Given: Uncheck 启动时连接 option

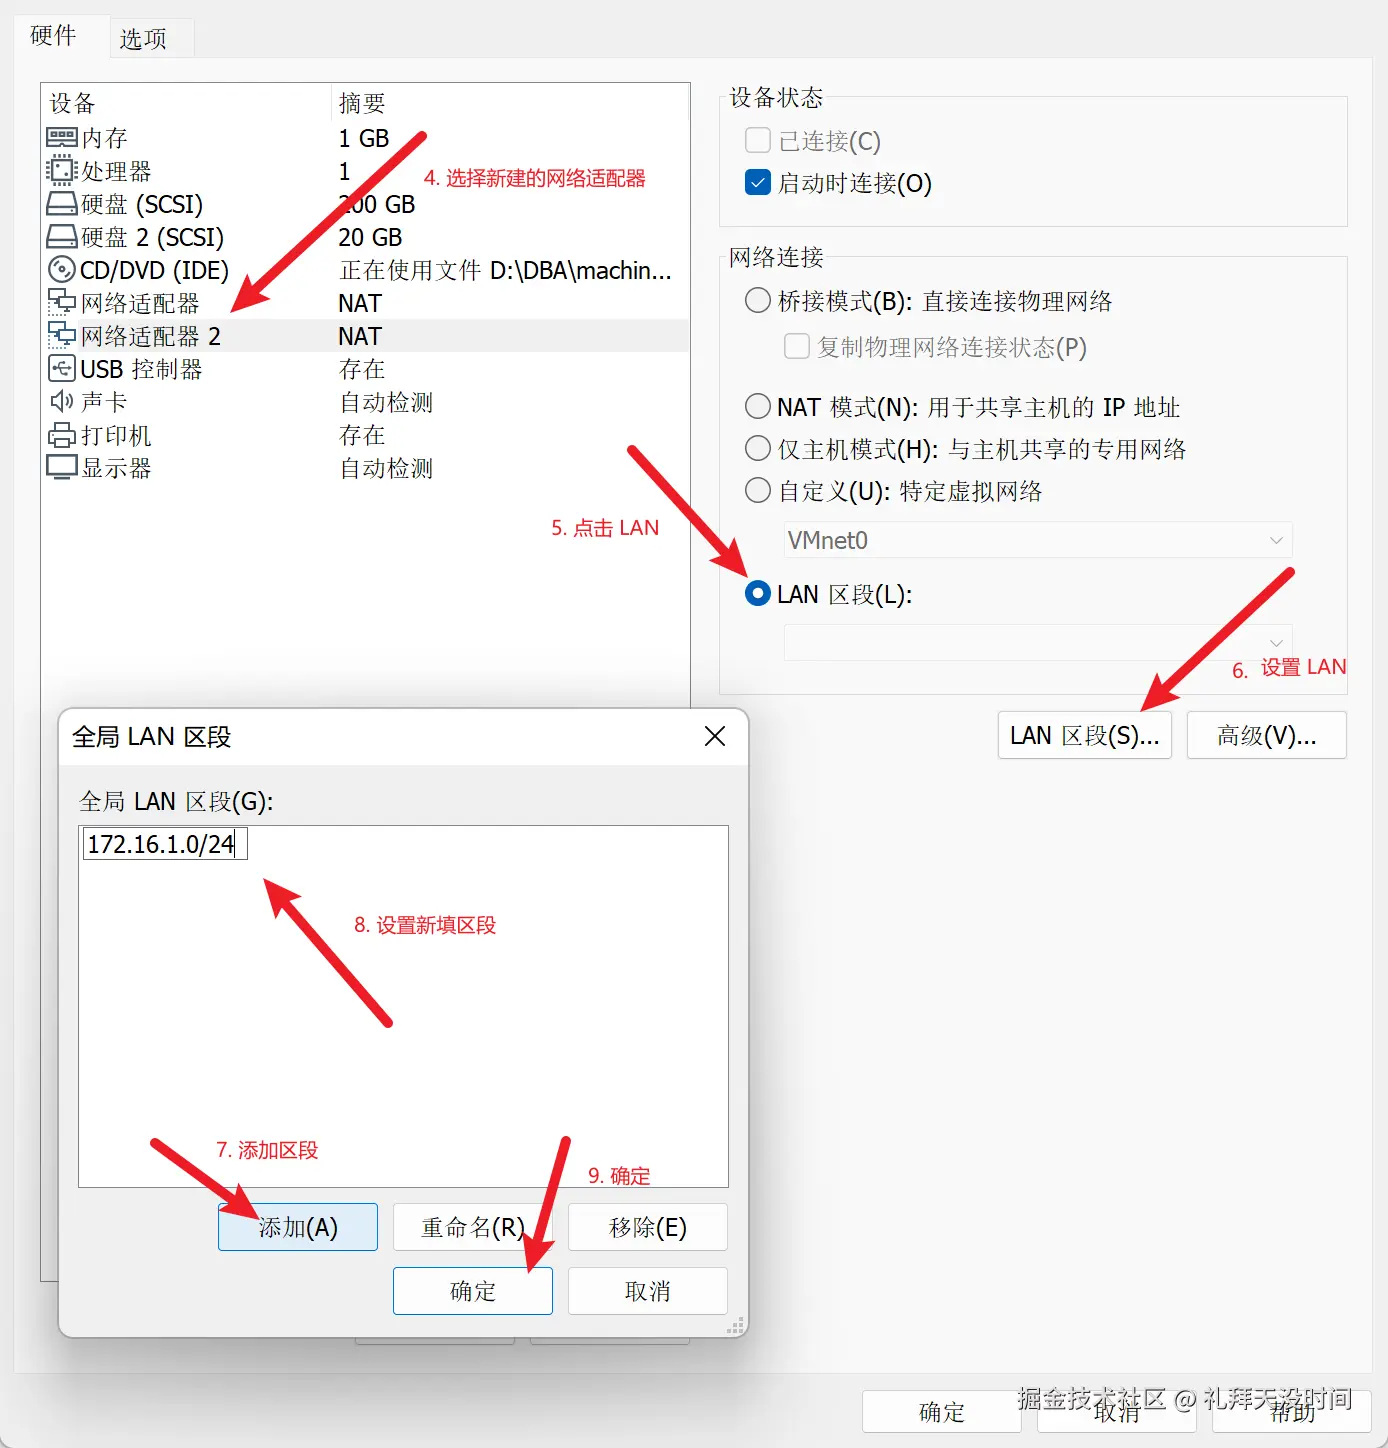Looking at the screenshot, I should [757, 183].
